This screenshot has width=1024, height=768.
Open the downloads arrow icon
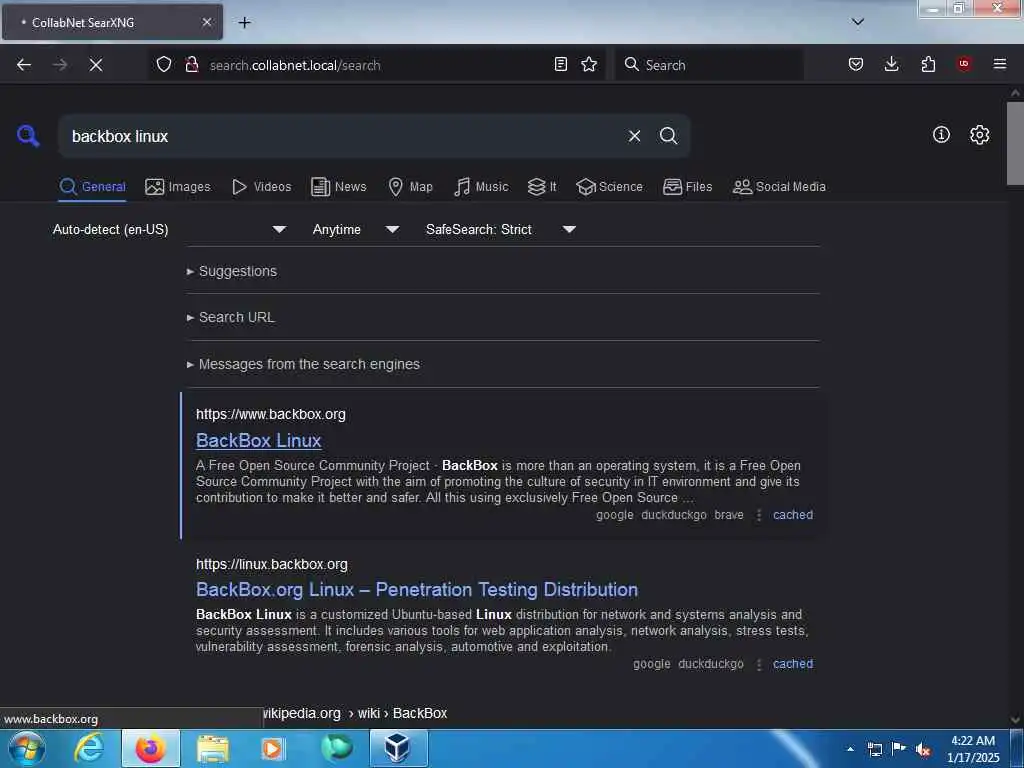891,64
